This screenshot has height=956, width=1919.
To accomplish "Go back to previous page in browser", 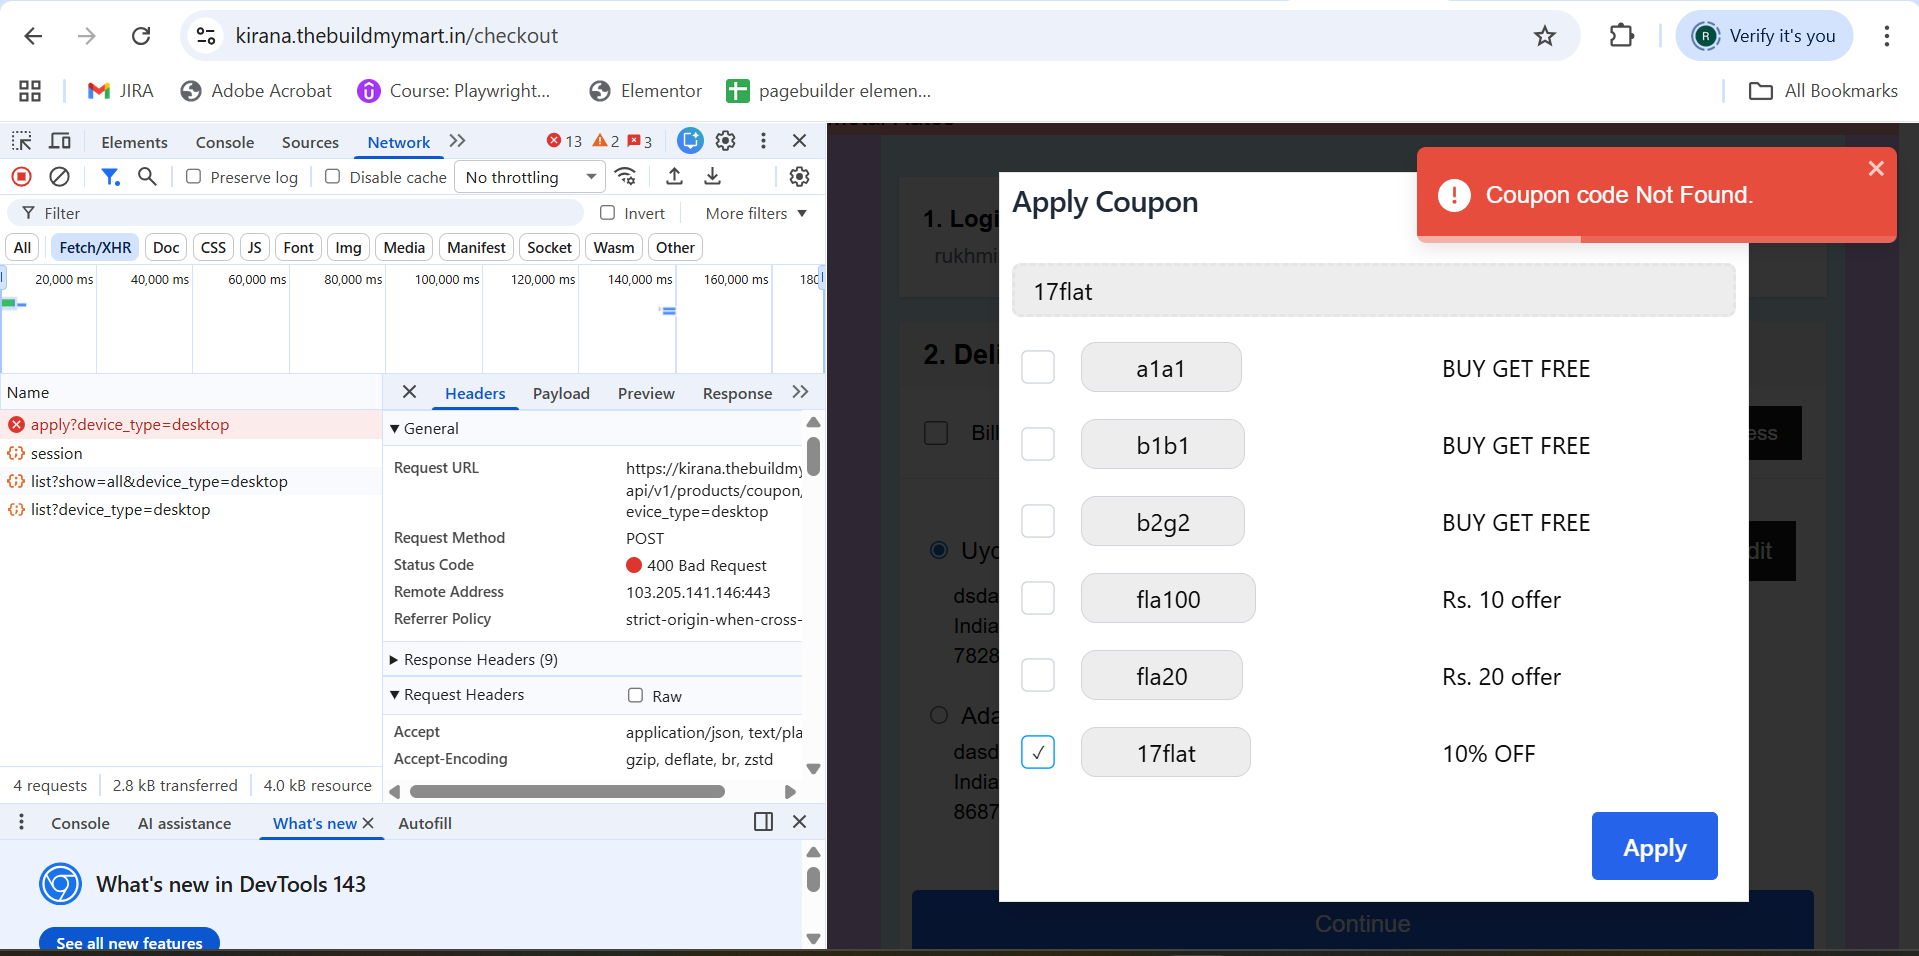I will (33, 36).
